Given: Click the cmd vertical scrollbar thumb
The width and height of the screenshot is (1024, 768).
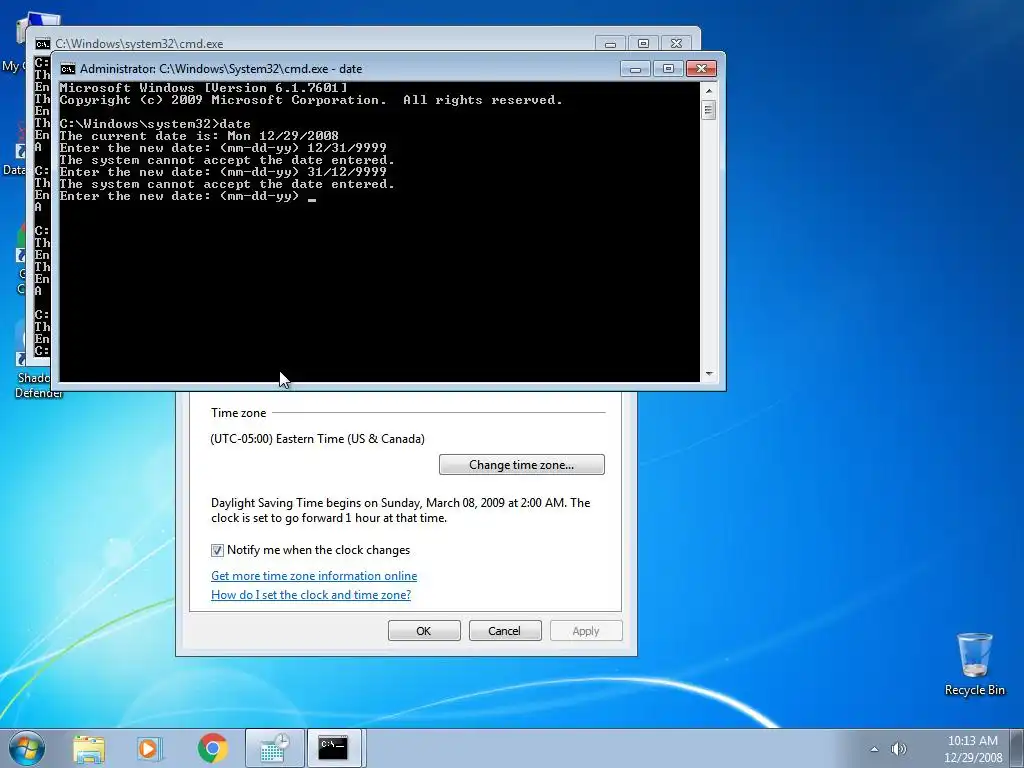Looking at the screenshot, I should (709, 110).
